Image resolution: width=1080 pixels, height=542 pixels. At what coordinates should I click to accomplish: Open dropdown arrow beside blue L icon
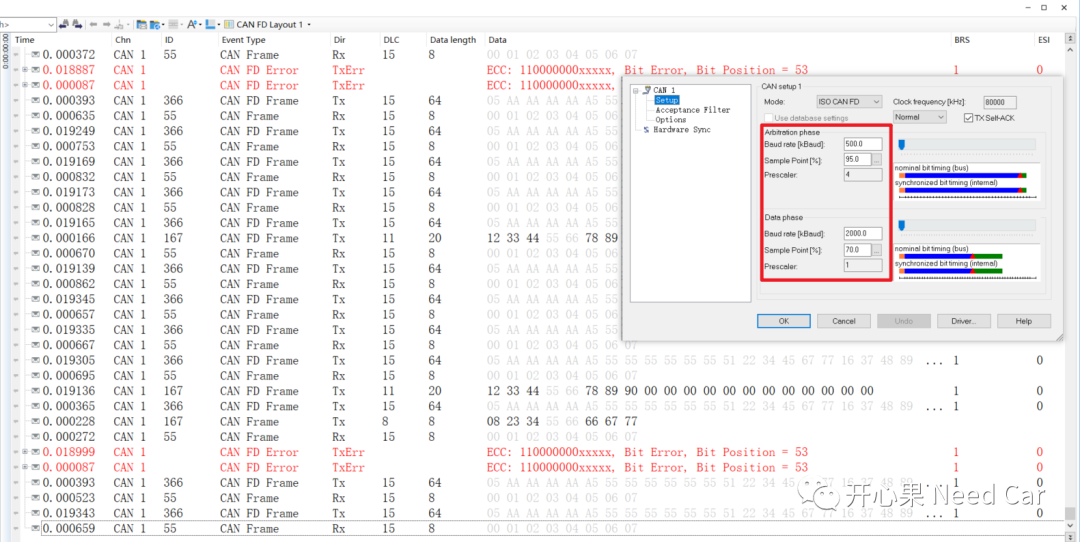click(x=218, y=25)
